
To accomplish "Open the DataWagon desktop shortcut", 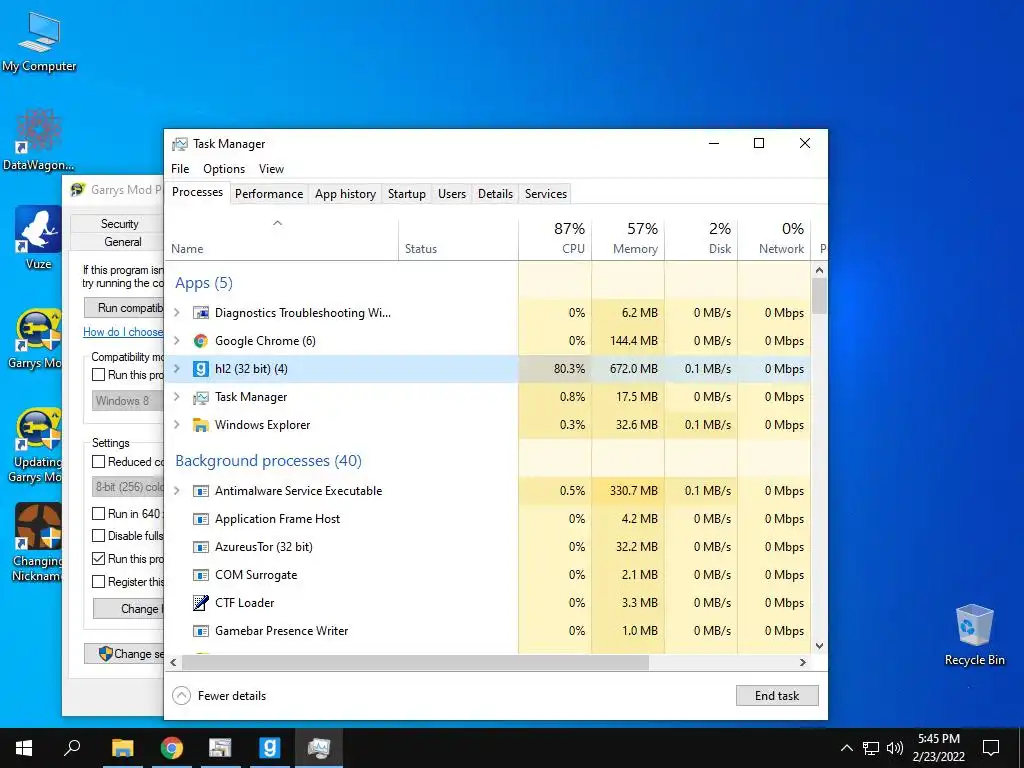I will click(x=39, y=140).
